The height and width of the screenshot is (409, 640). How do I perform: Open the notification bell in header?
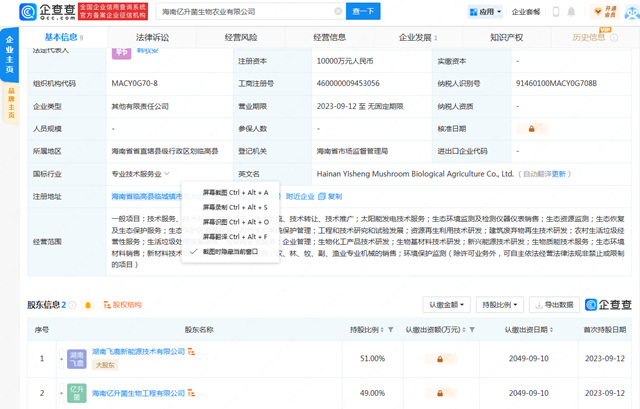[571, 12]
